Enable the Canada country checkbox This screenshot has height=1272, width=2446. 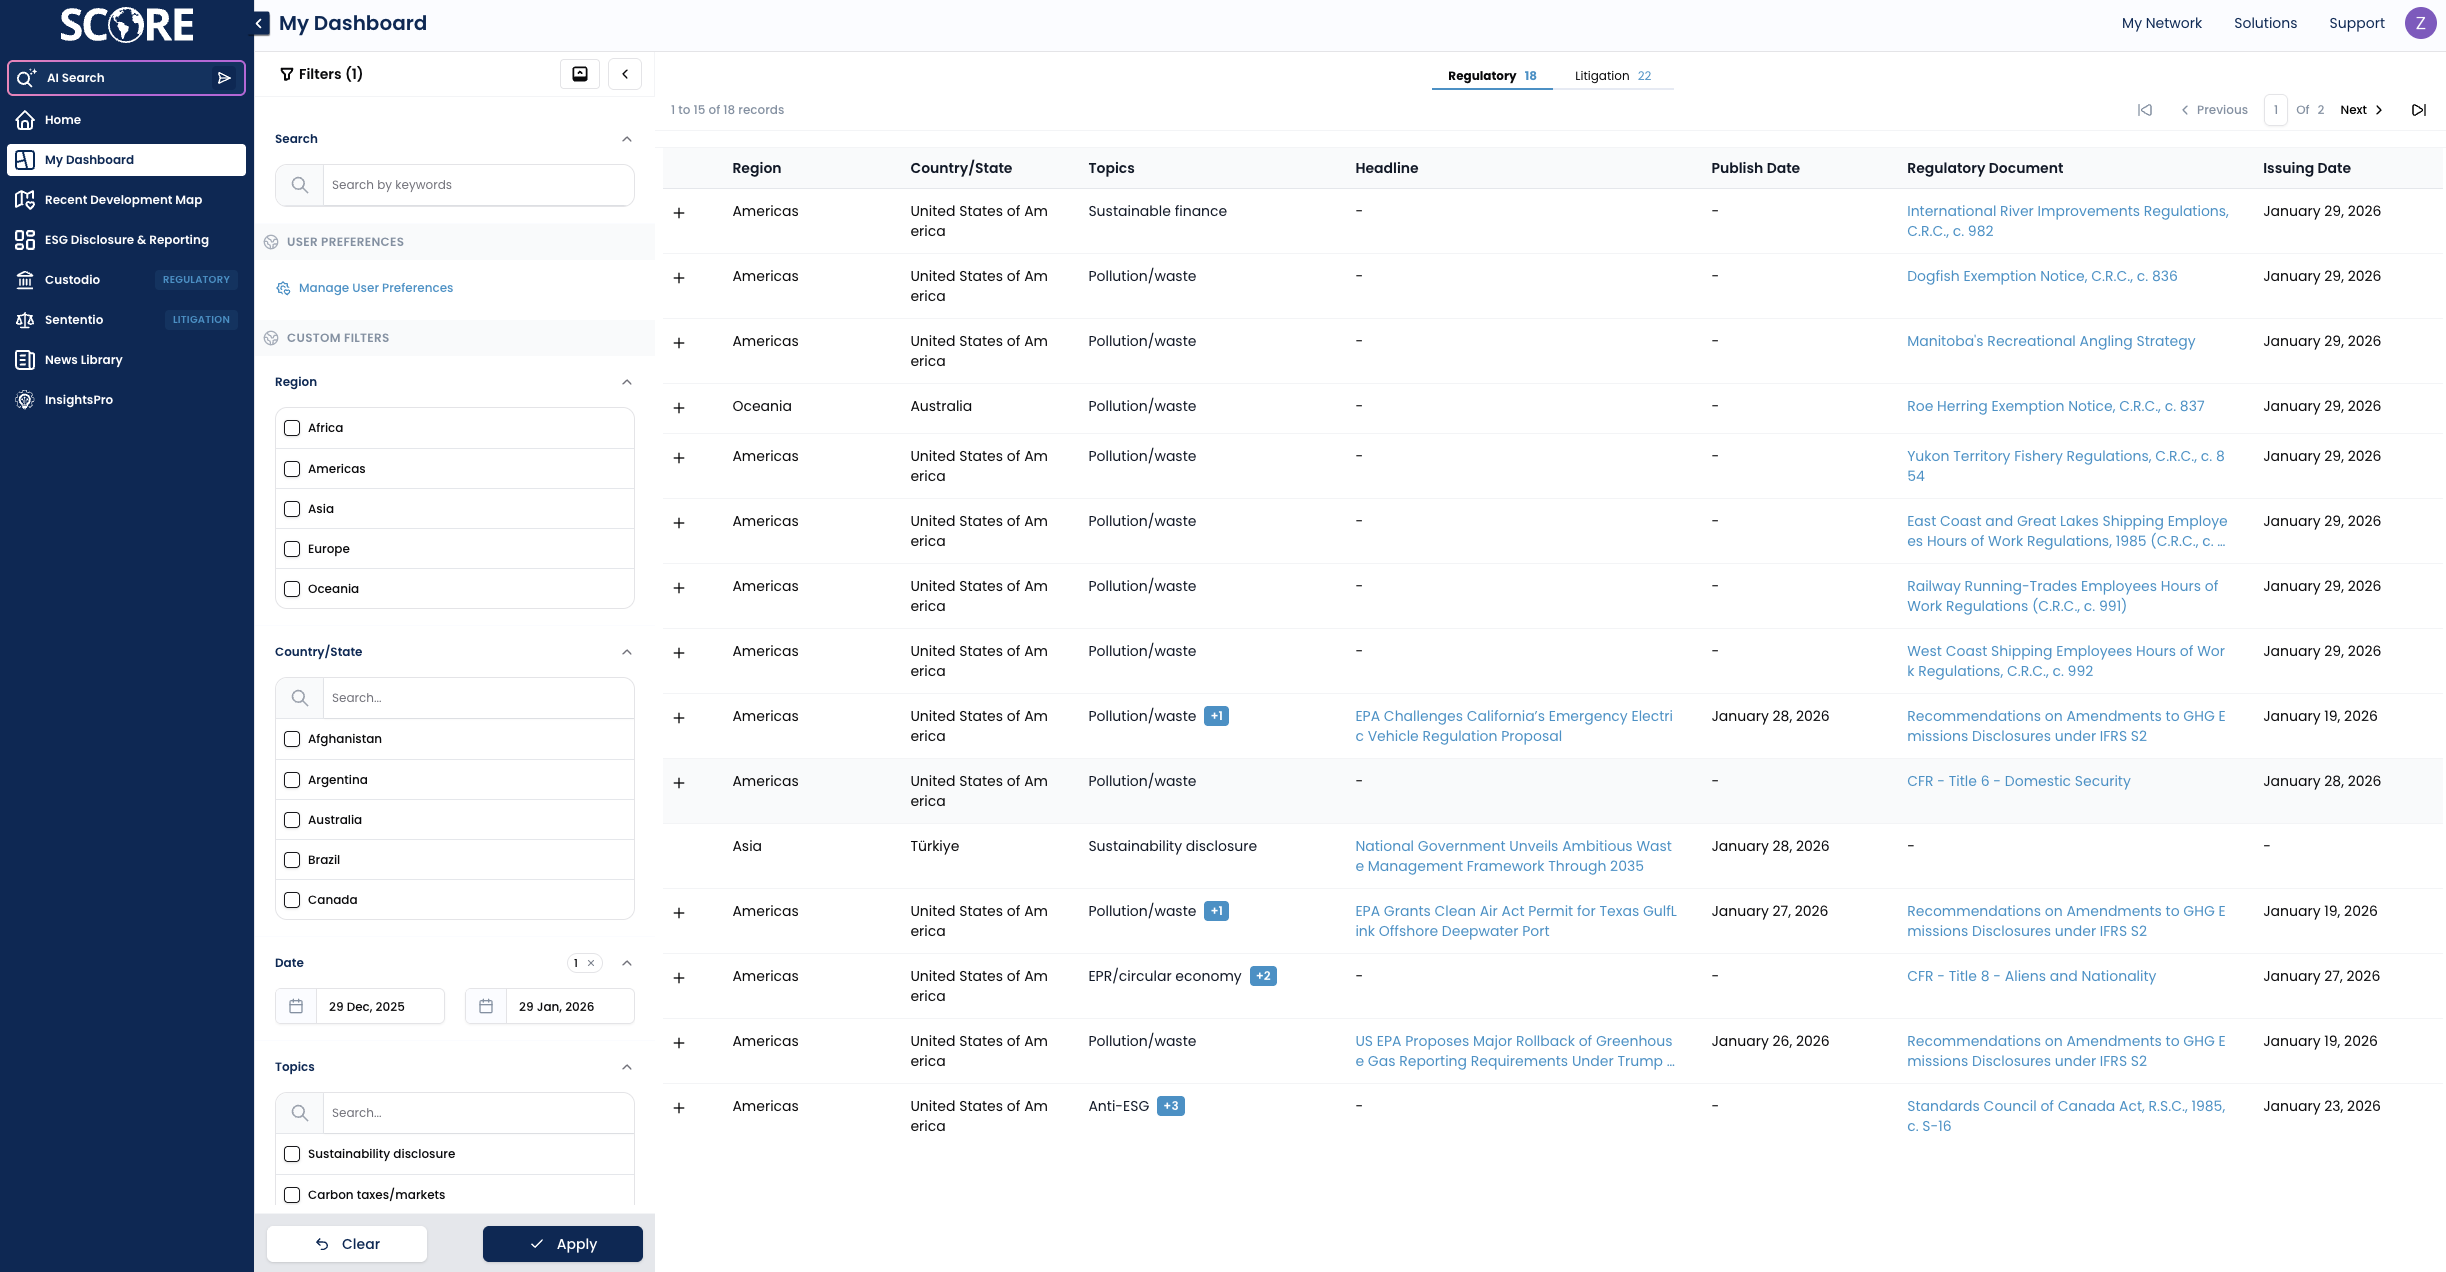click(x=292, y=900)
